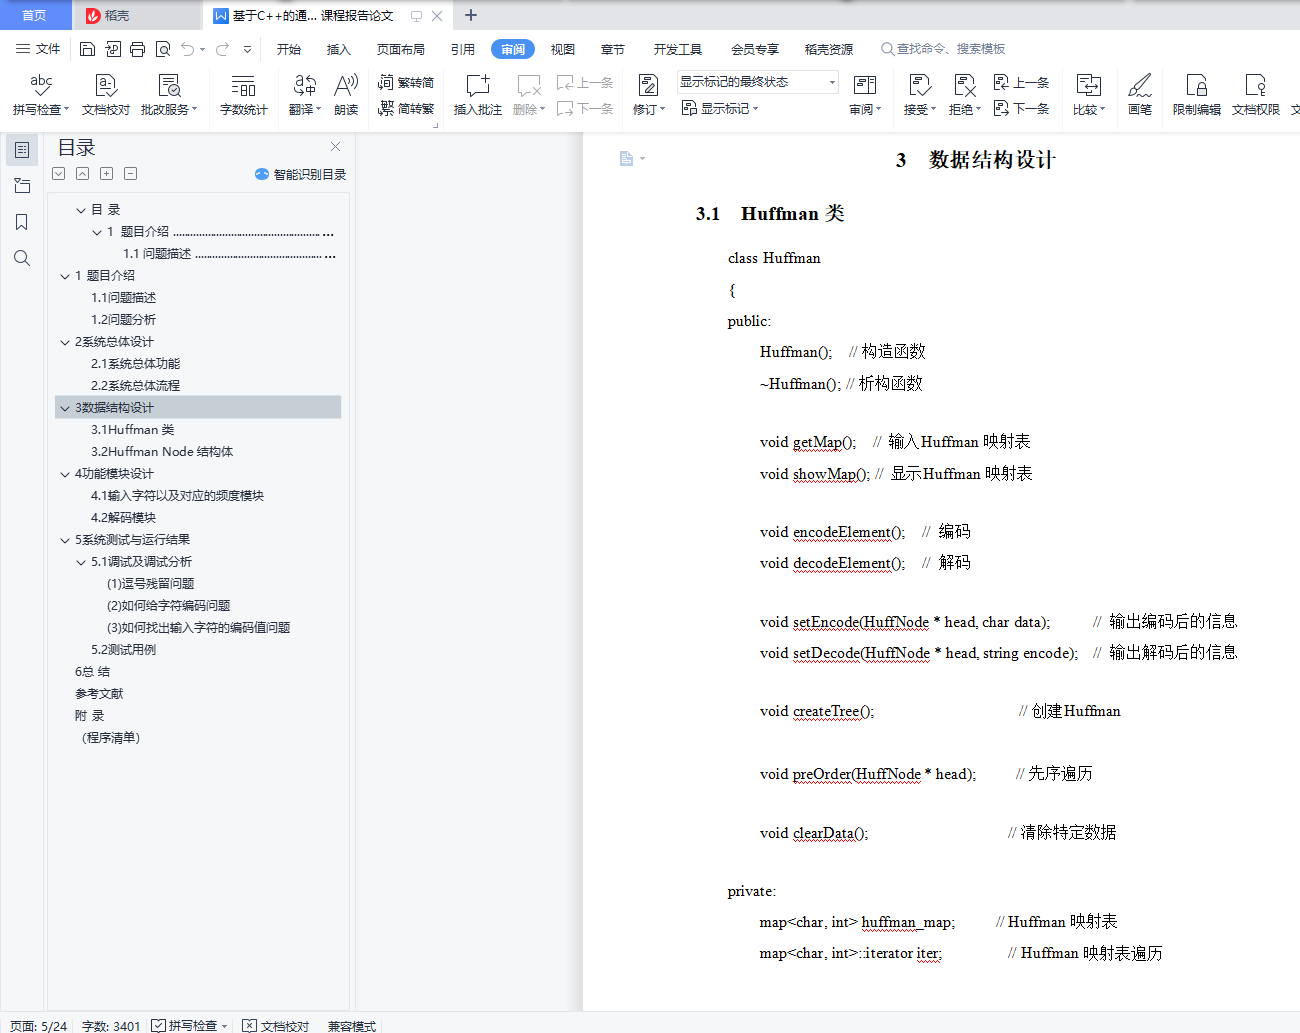Open 限制编辑 restrict editing

coord(1197,95)
